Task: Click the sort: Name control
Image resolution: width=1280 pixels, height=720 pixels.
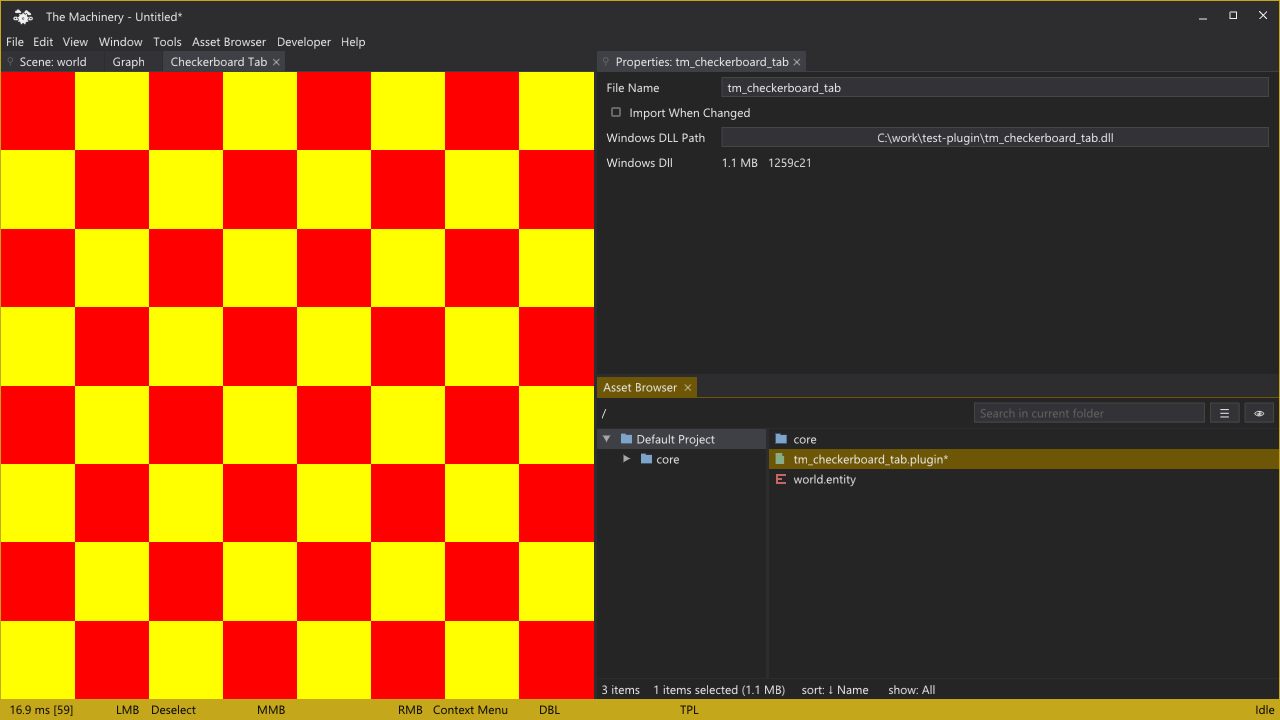Action: (x=835, y=690)
